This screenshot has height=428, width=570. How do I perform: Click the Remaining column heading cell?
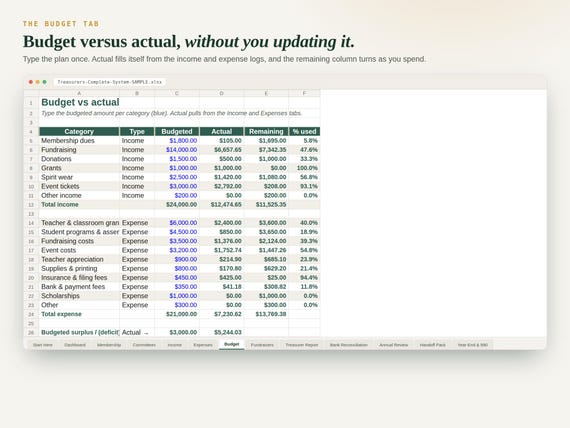[266, 131]
